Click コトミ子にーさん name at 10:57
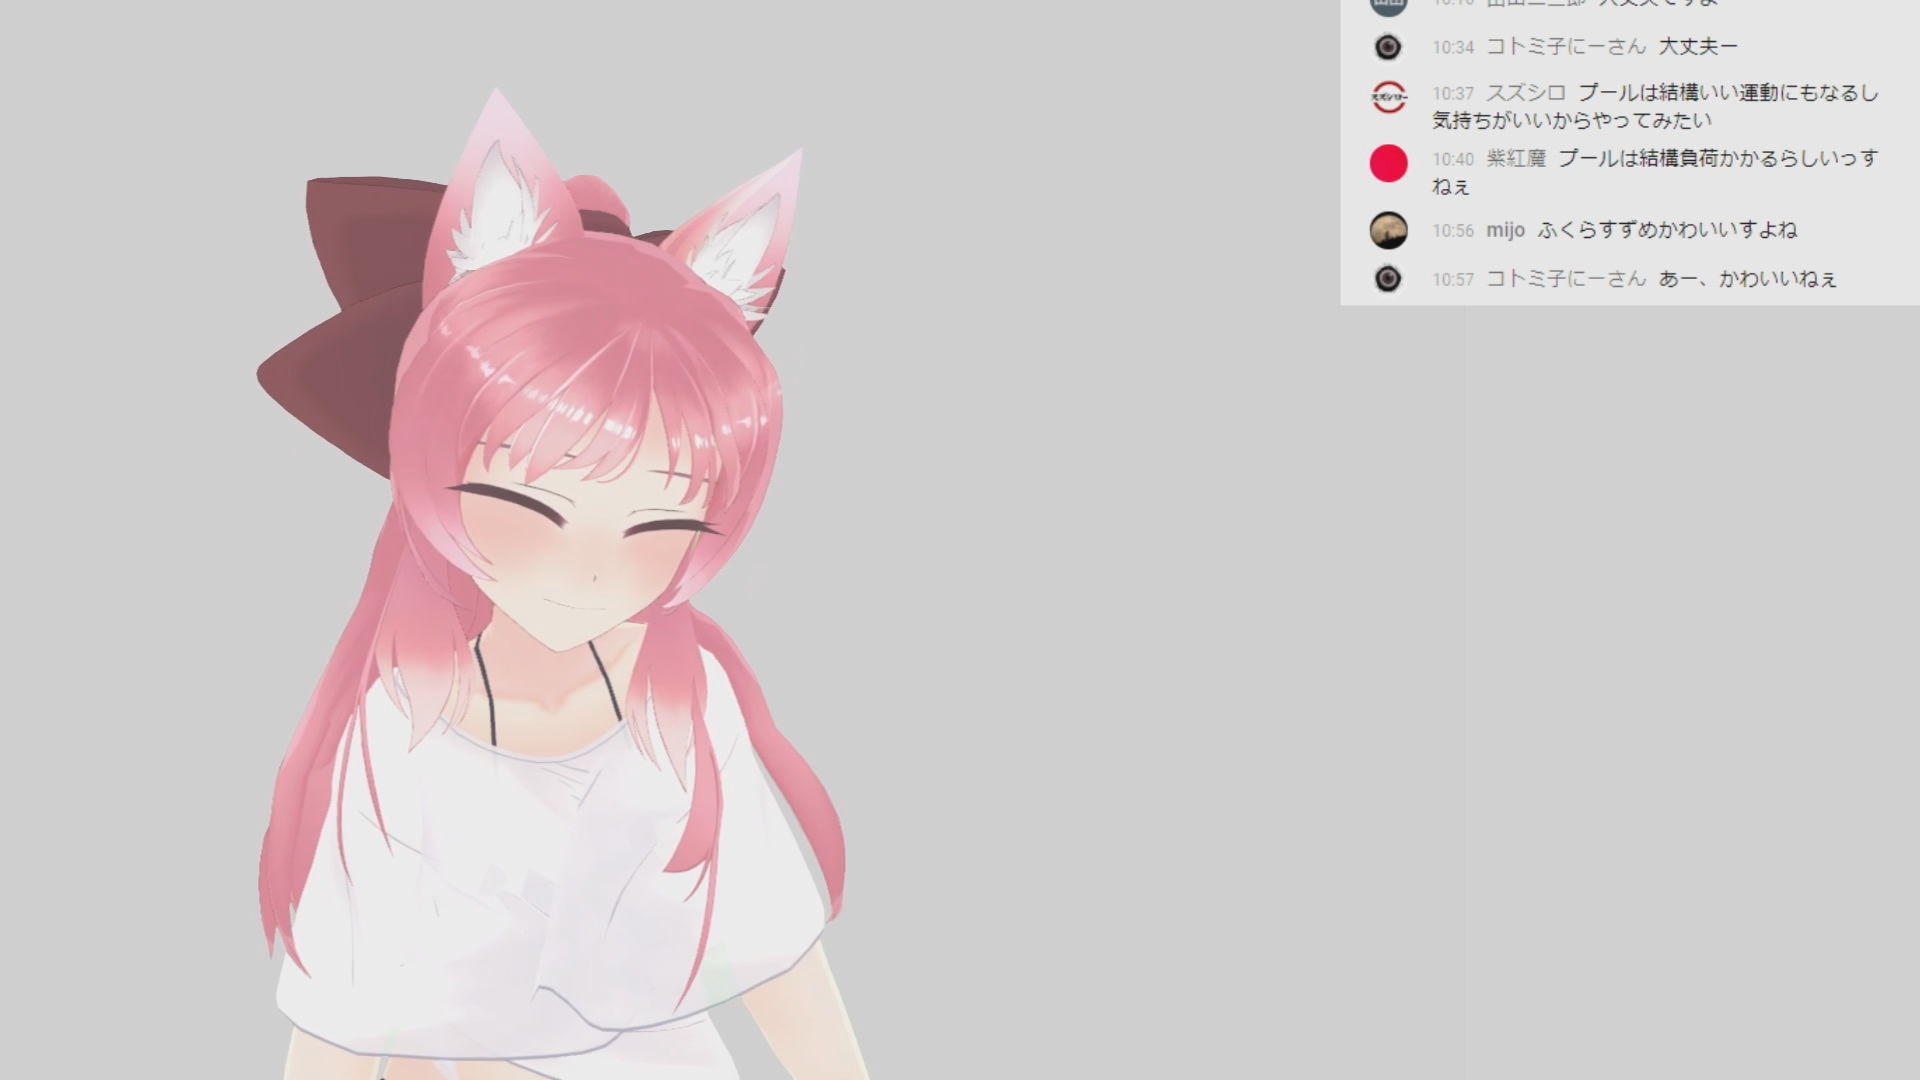 click(x=1565, y=279)
